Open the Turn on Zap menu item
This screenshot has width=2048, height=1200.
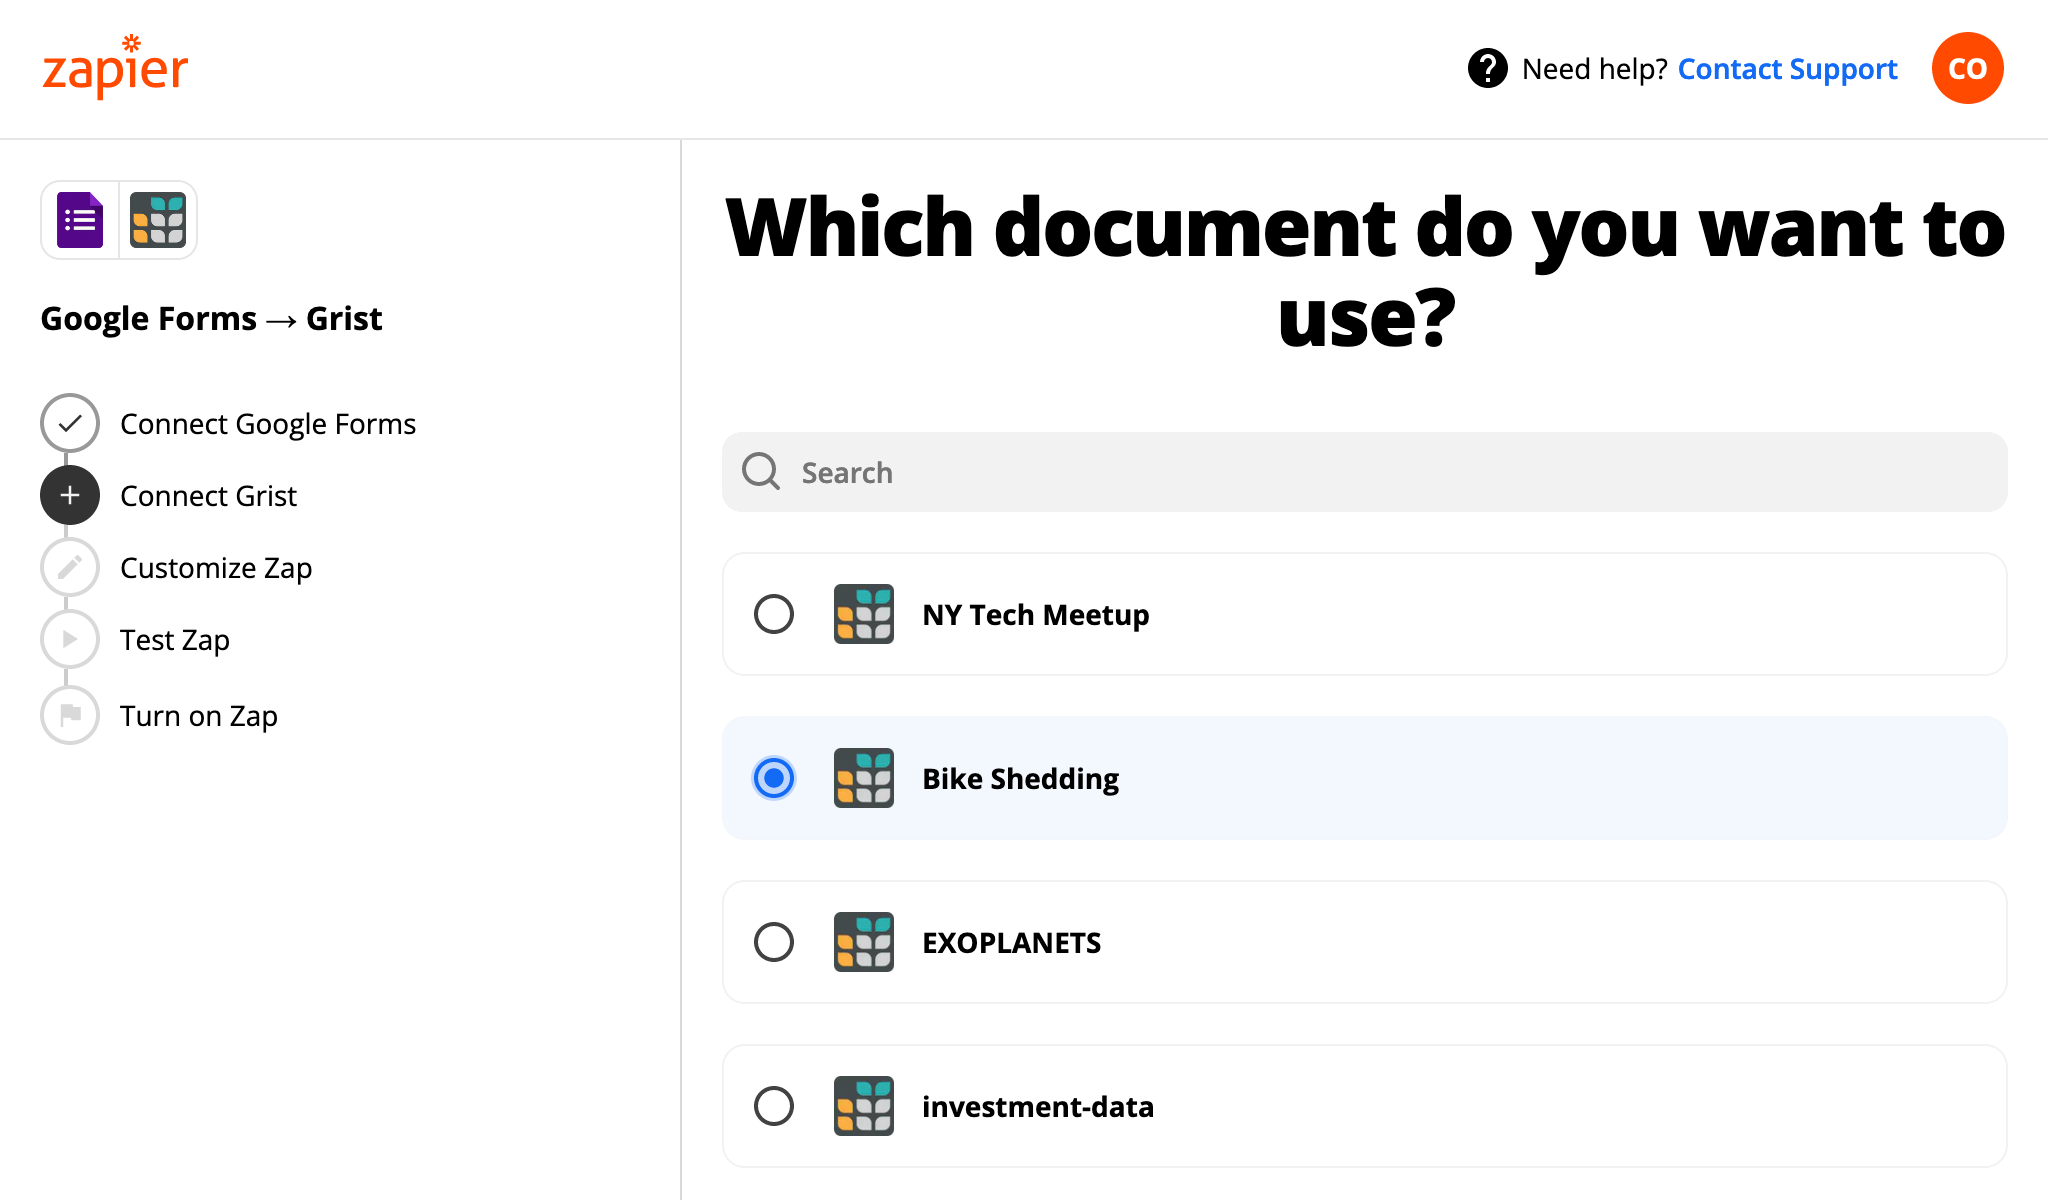[197, 713]
